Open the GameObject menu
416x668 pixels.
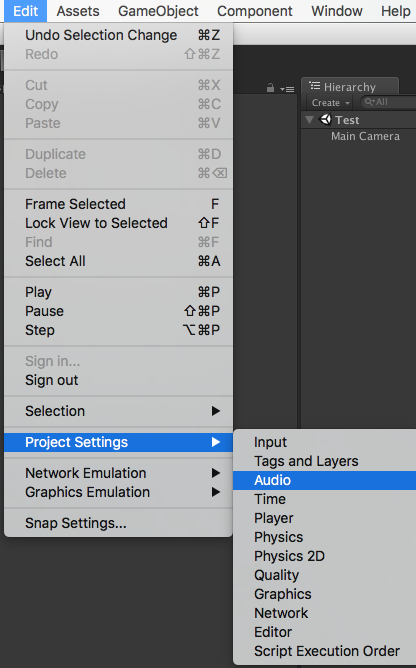pos(159,11)
